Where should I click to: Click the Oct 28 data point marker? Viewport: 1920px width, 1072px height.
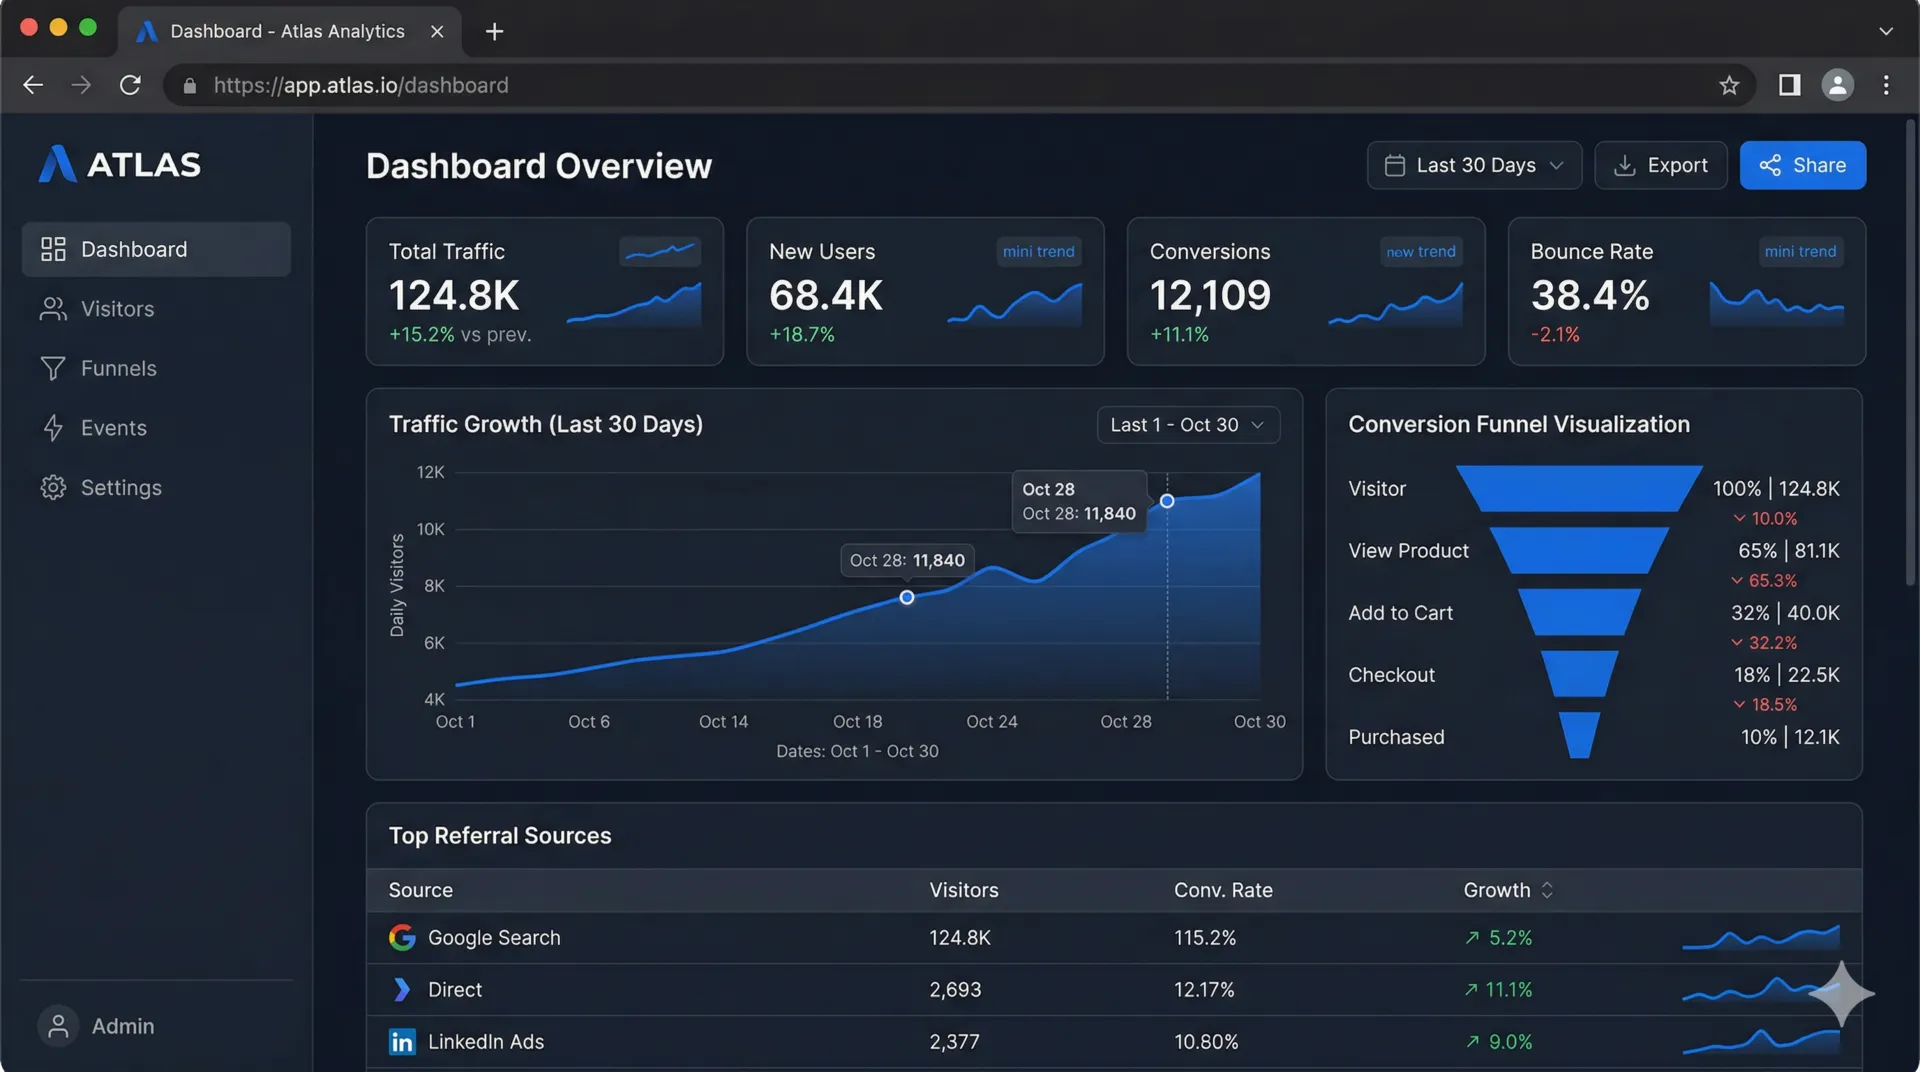pos(1168,501)
